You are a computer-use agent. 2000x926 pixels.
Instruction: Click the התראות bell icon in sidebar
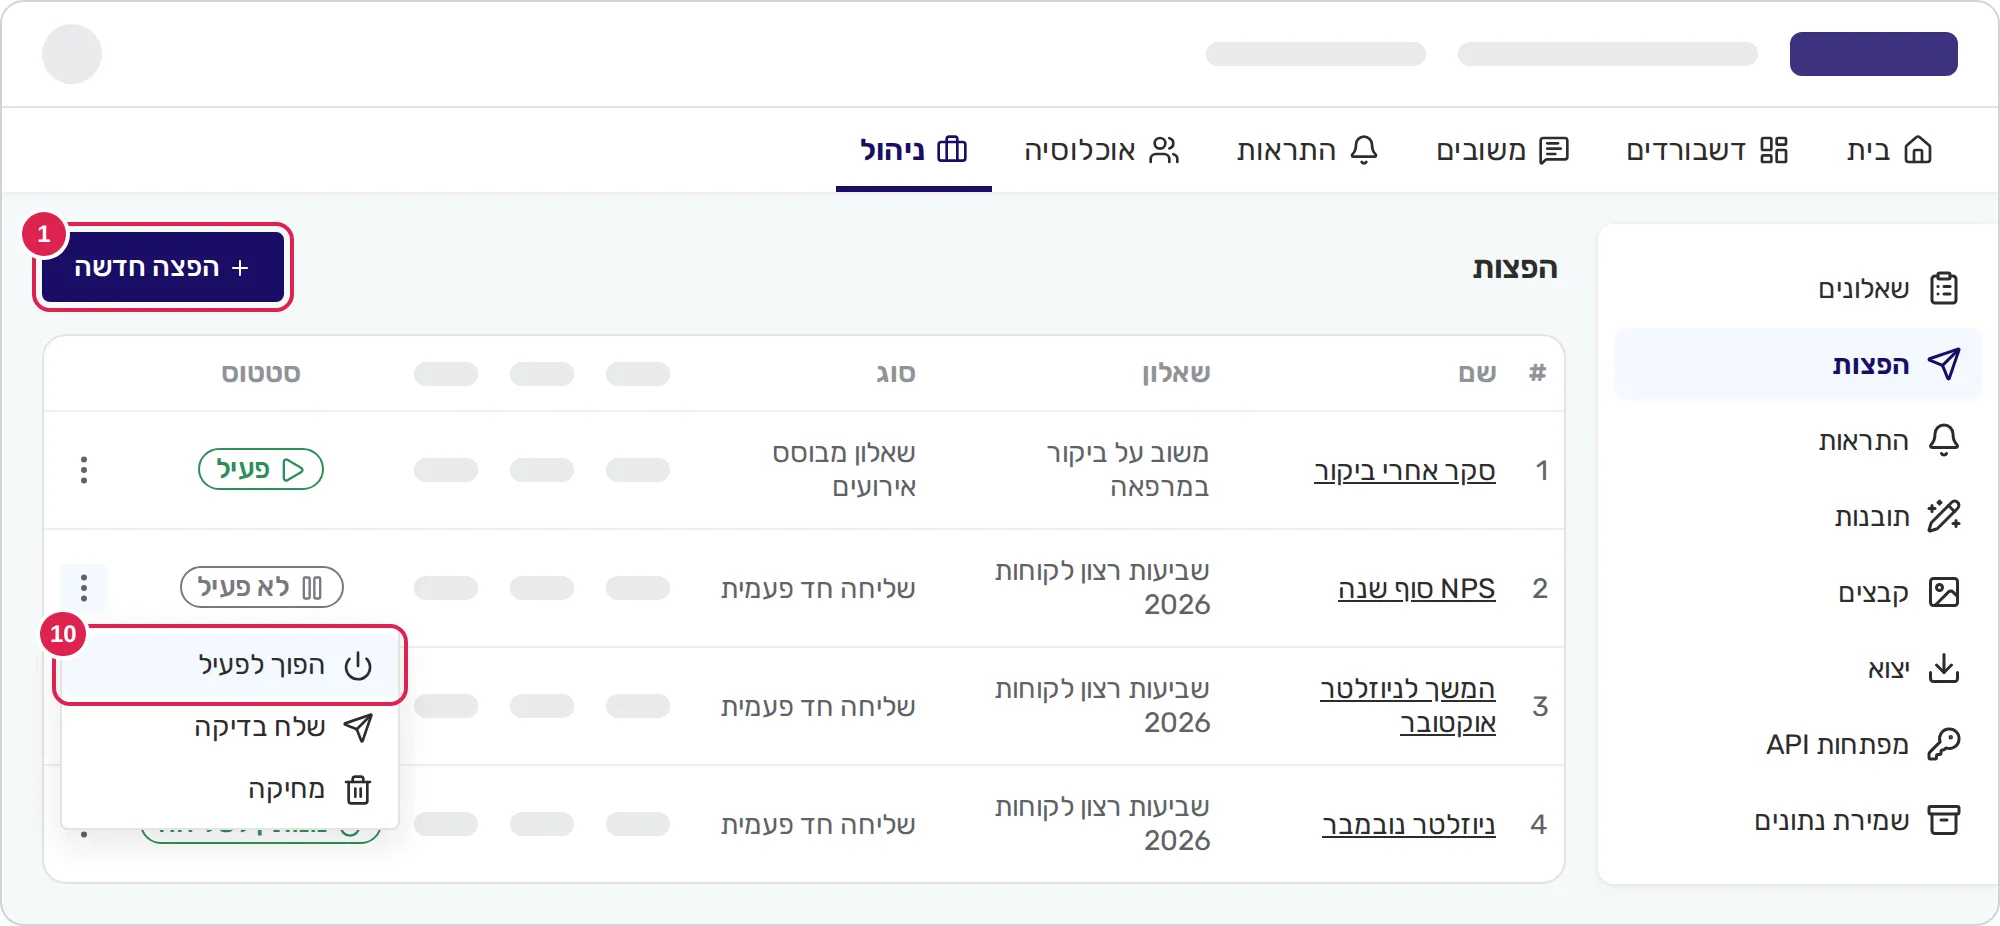coord(1944,440)
